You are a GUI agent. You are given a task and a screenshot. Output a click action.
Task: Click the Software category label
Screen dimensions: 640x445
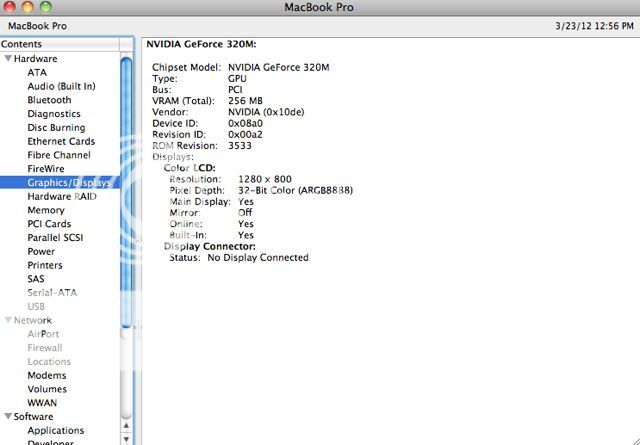[x=33, y=416]
